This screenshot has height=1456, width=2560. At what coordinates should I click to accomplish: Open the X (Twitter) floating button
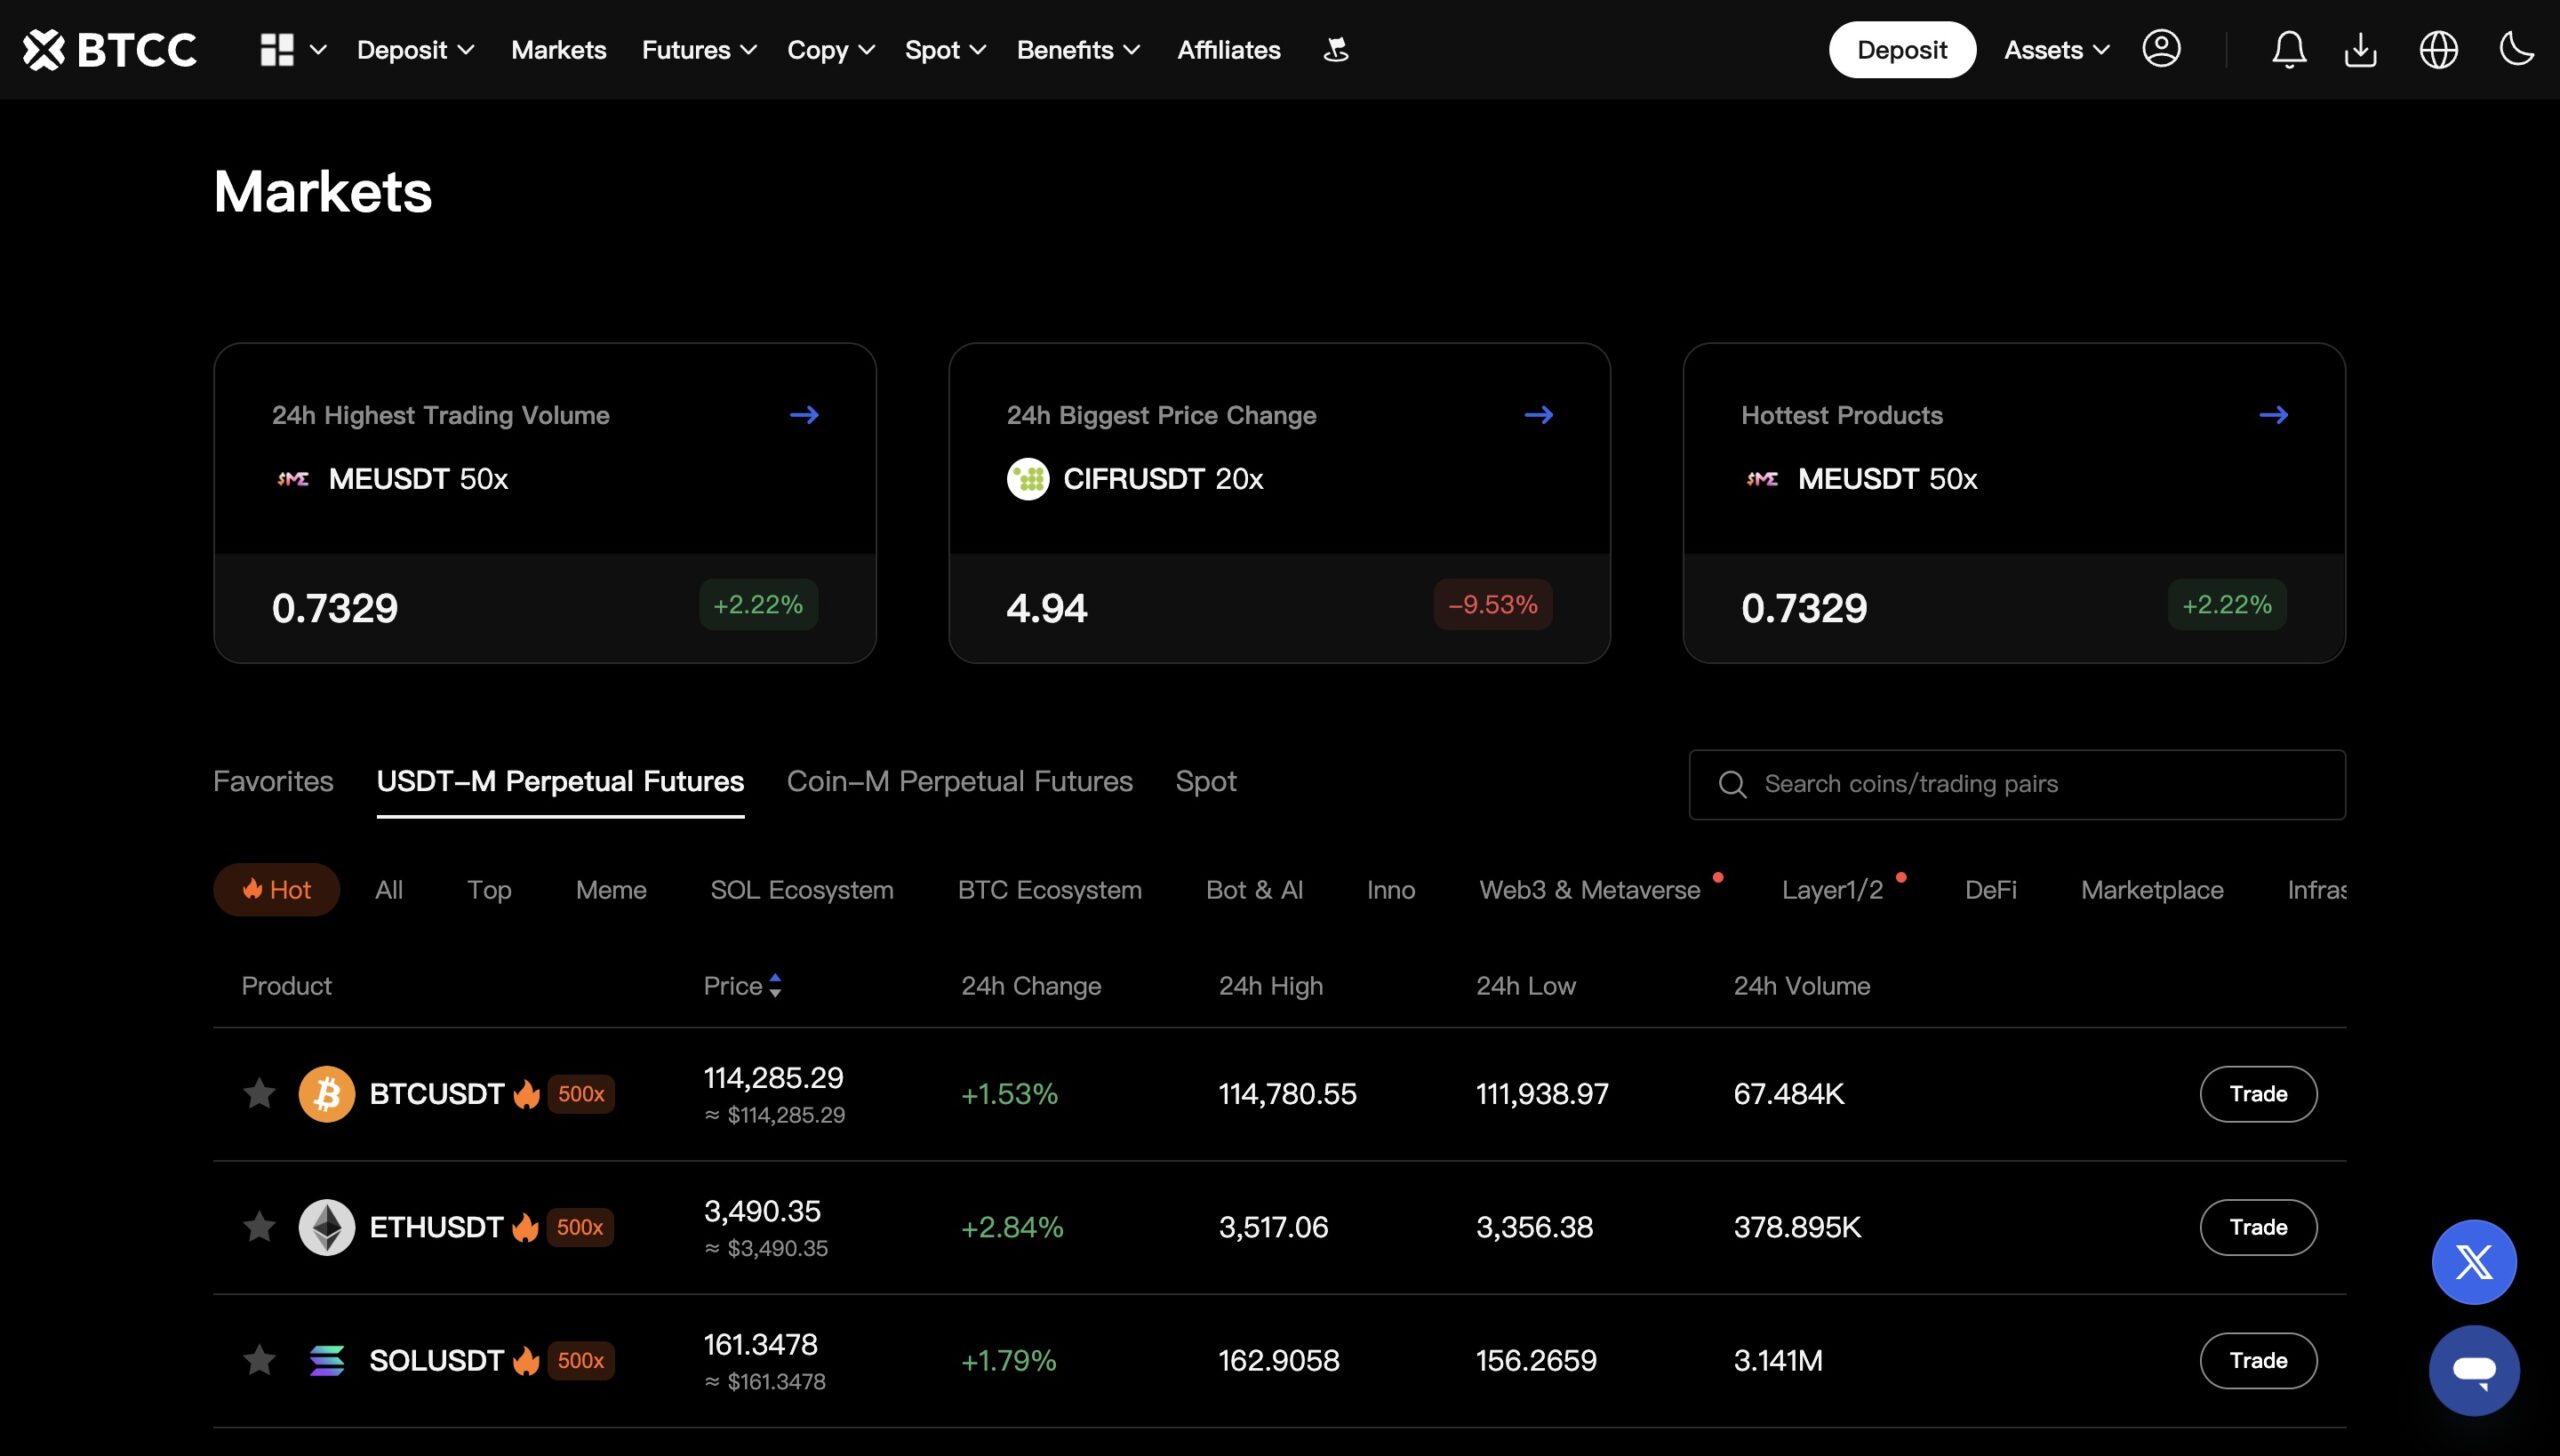[2474, 1262]
